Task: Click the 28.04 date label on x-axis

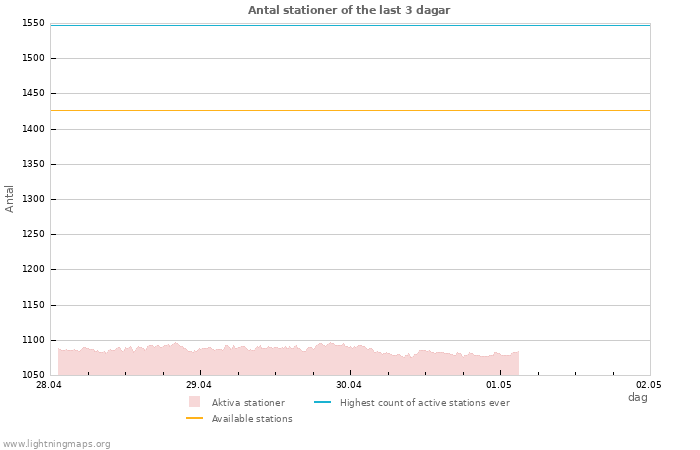Action: [x=49, y=385]
